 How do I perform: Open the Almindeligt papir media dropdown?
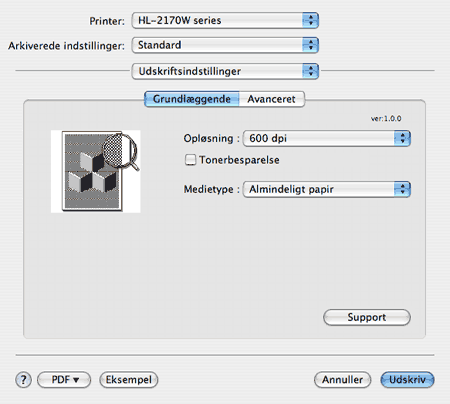(327, 189)
